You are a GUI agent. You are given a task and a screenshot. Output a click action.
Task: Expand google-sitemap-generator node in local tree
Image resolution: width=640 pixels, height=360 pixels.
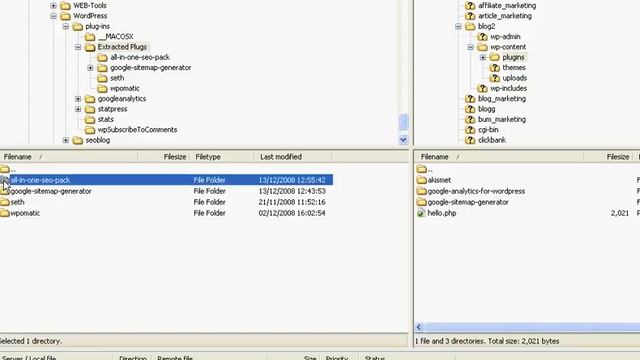tap(90, 68)
